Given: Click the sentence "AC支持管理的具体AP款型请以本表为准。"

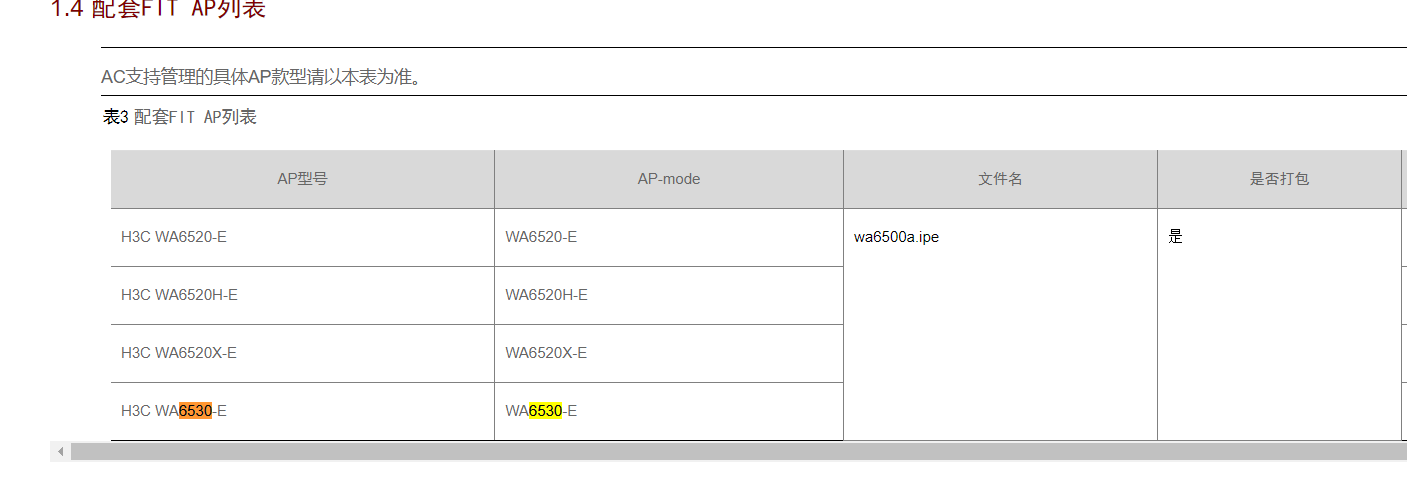Looking at the screenshot, I should coord(261,77).
